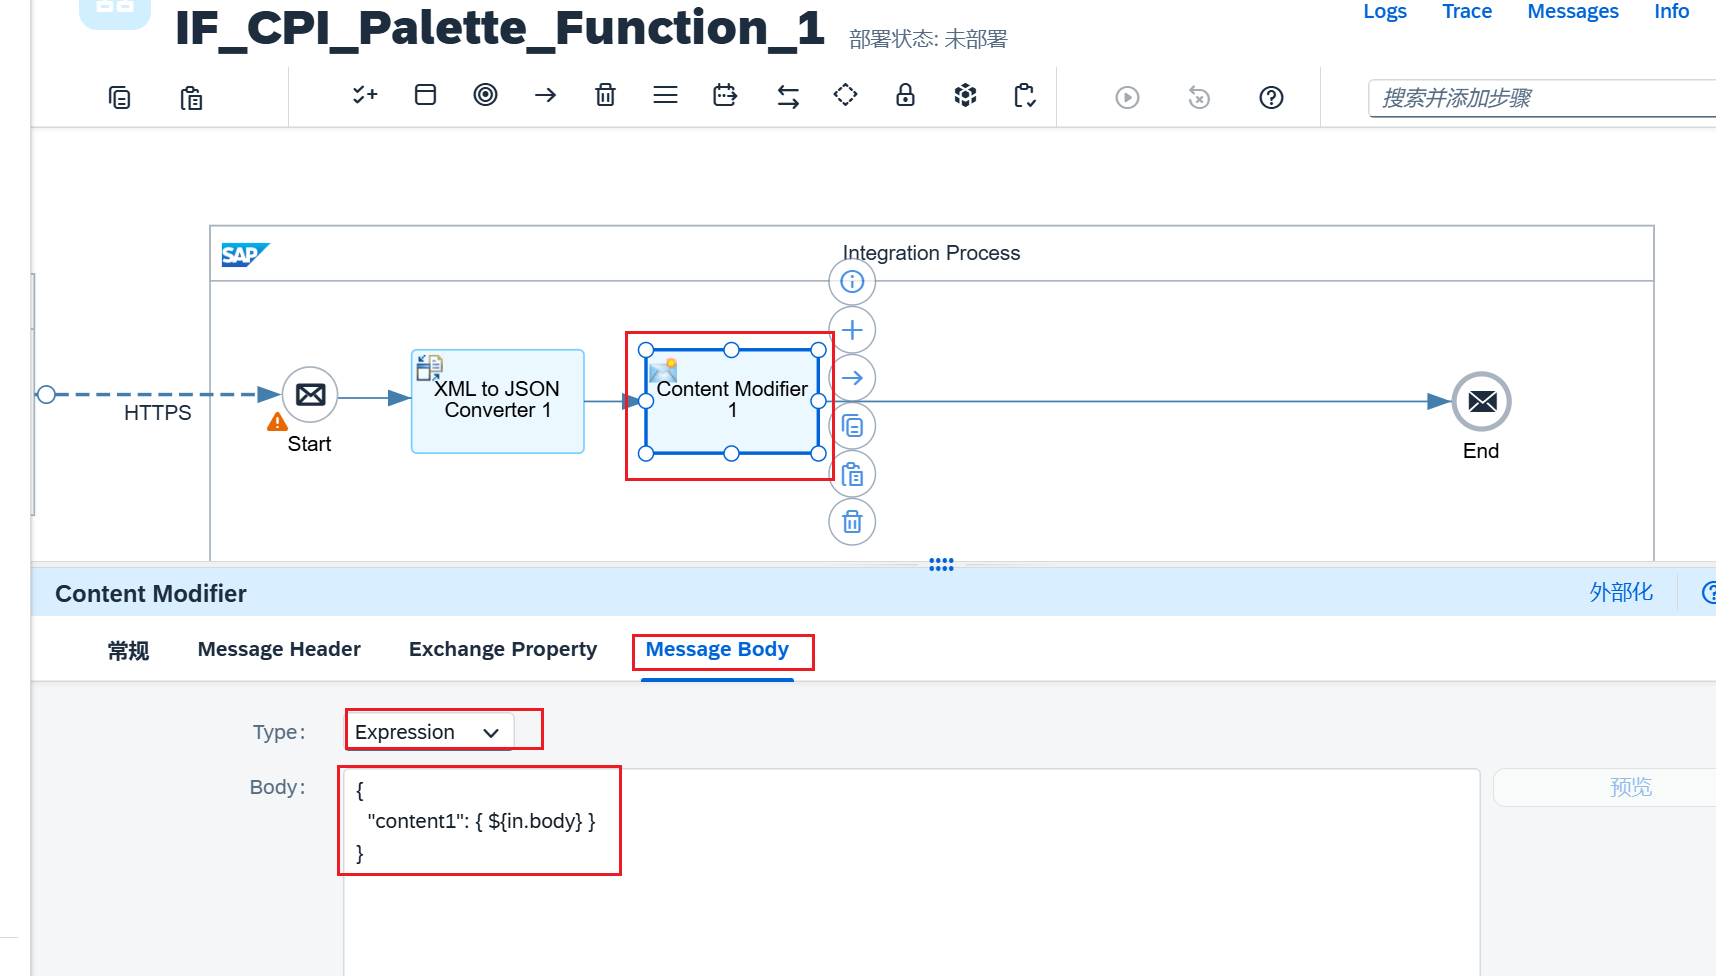Screen dimensions: 1716x976
Task: Open the 常规 tab in Content Modifier
Action: pos(127,648)
